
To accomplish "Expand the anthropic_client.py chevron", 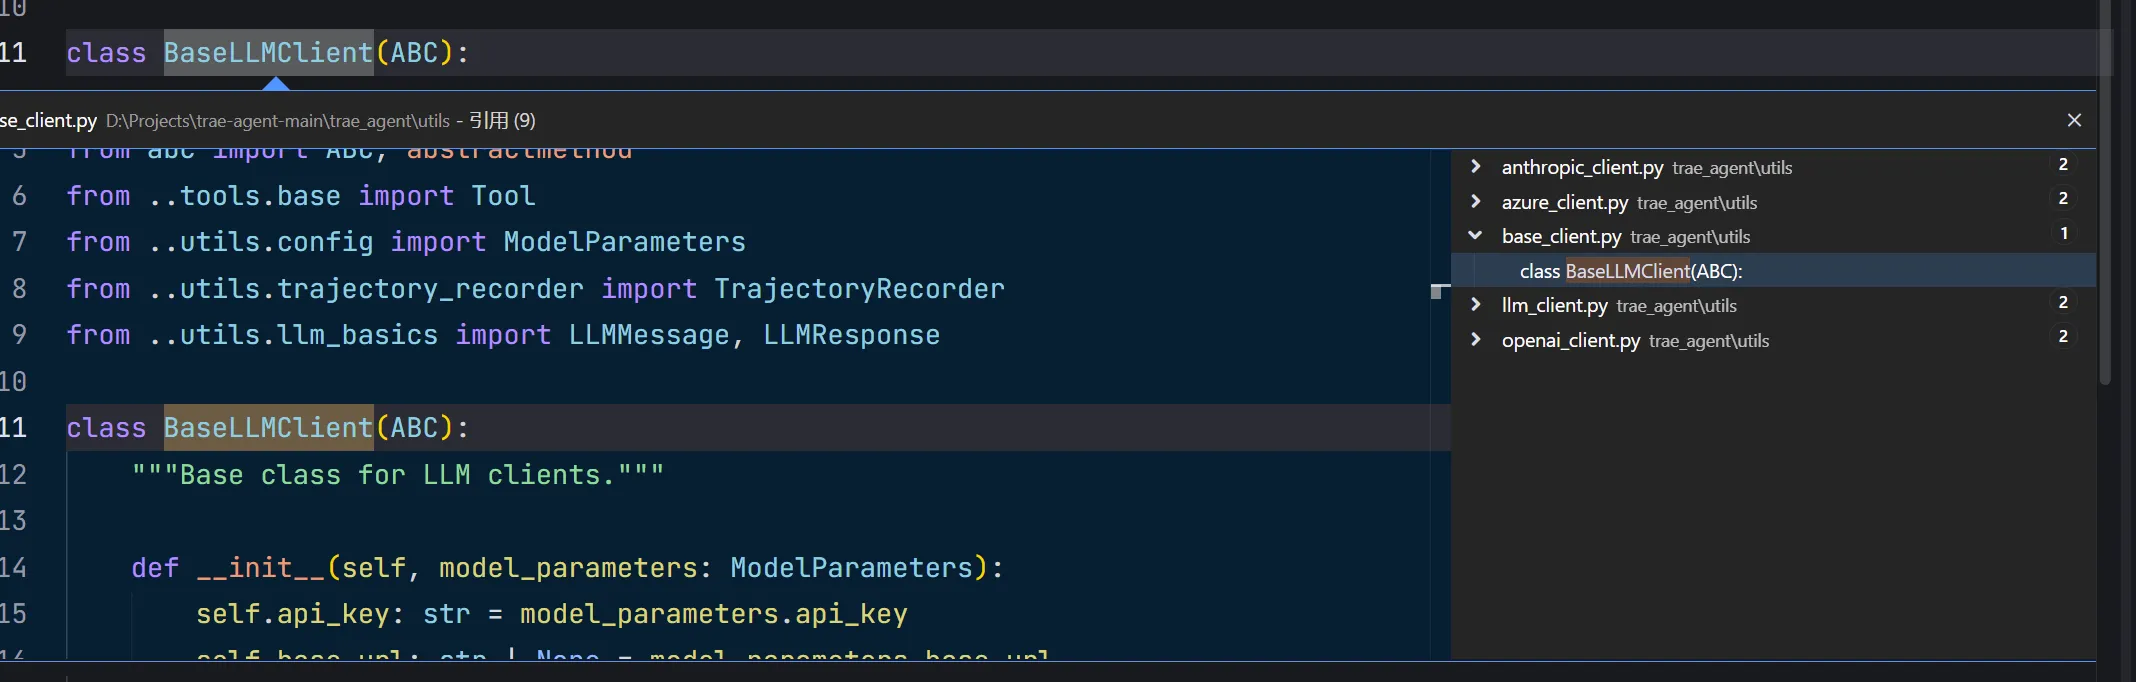I will pos(1476,167).
